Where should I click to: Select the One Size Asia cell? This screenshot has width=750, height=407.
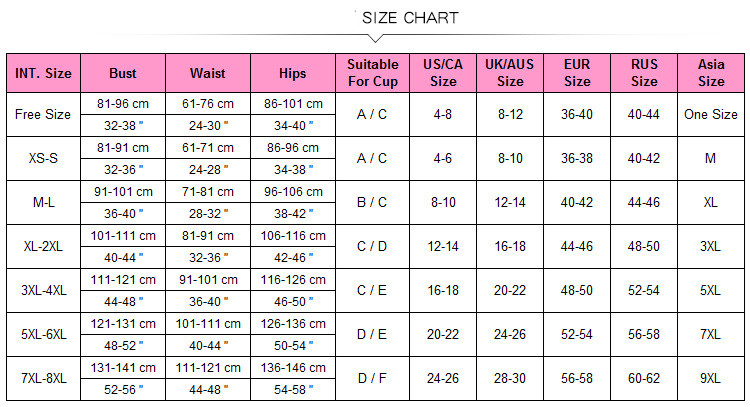point(711,115)
